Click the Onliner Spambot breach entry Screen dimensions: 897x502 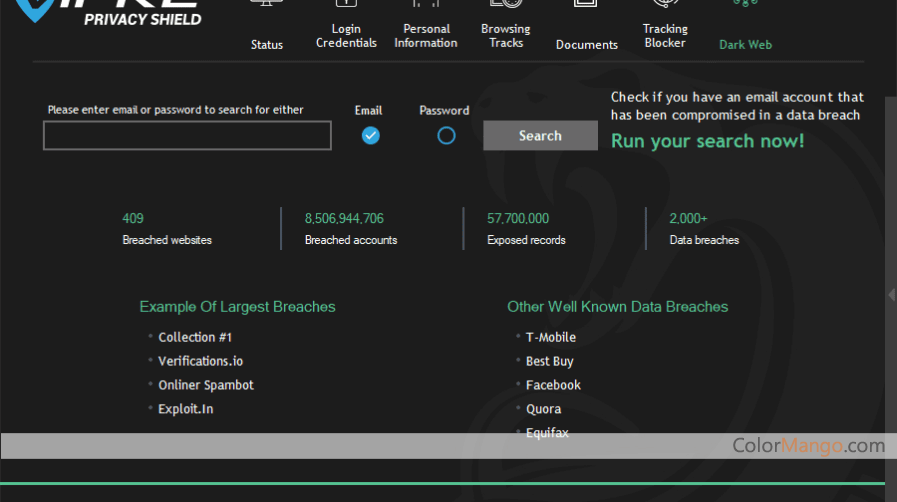pos(206,385)
